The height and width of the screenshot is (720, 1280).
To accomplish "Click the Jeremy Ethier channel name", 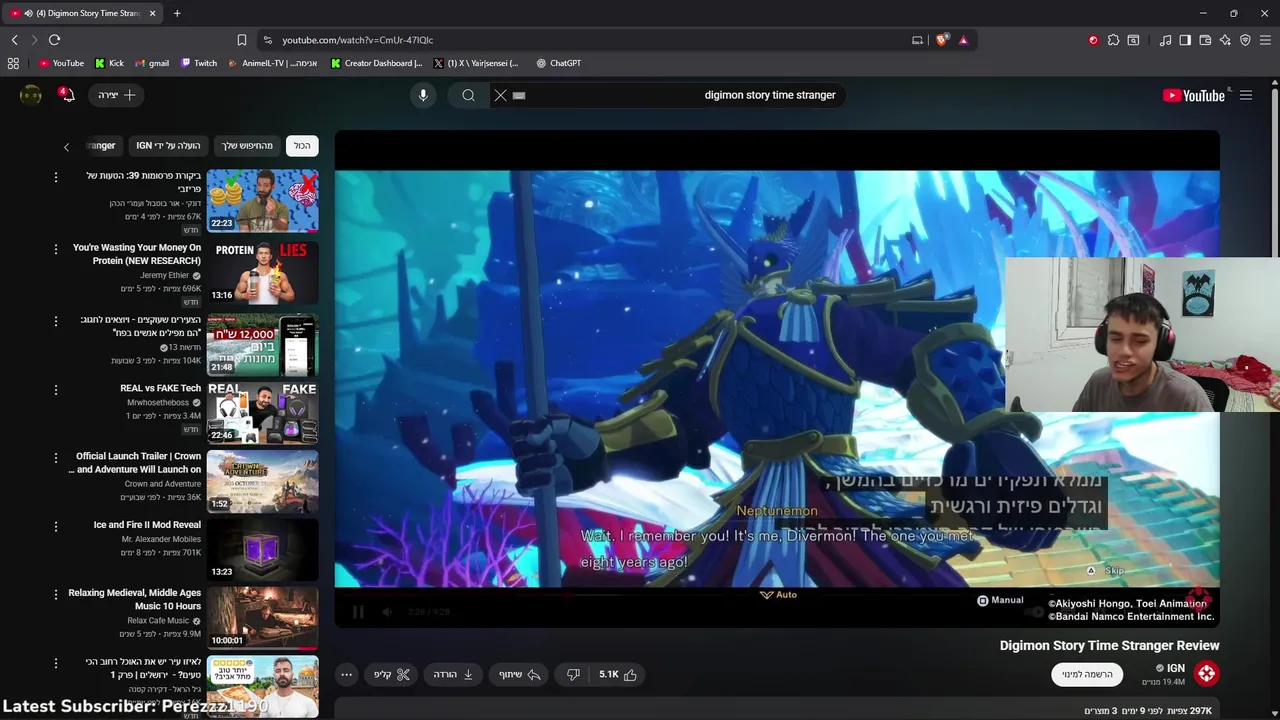I will pyautogui.click(x=165, y=275).
